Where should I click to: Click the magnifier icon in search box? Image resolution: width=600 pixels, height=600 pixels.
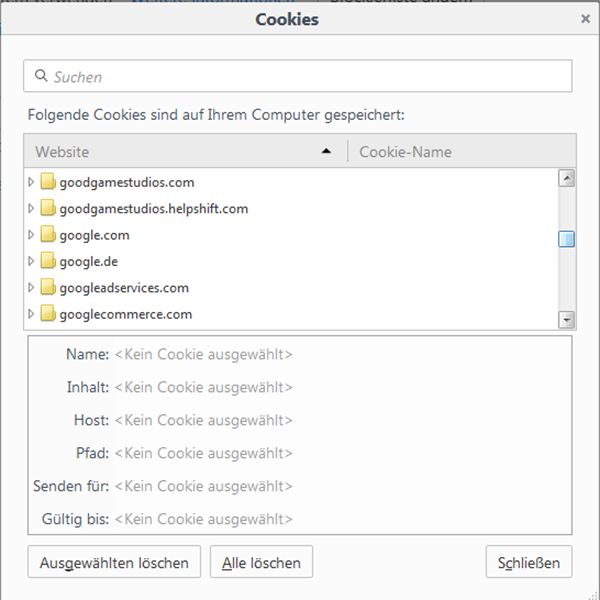[41, 75]
